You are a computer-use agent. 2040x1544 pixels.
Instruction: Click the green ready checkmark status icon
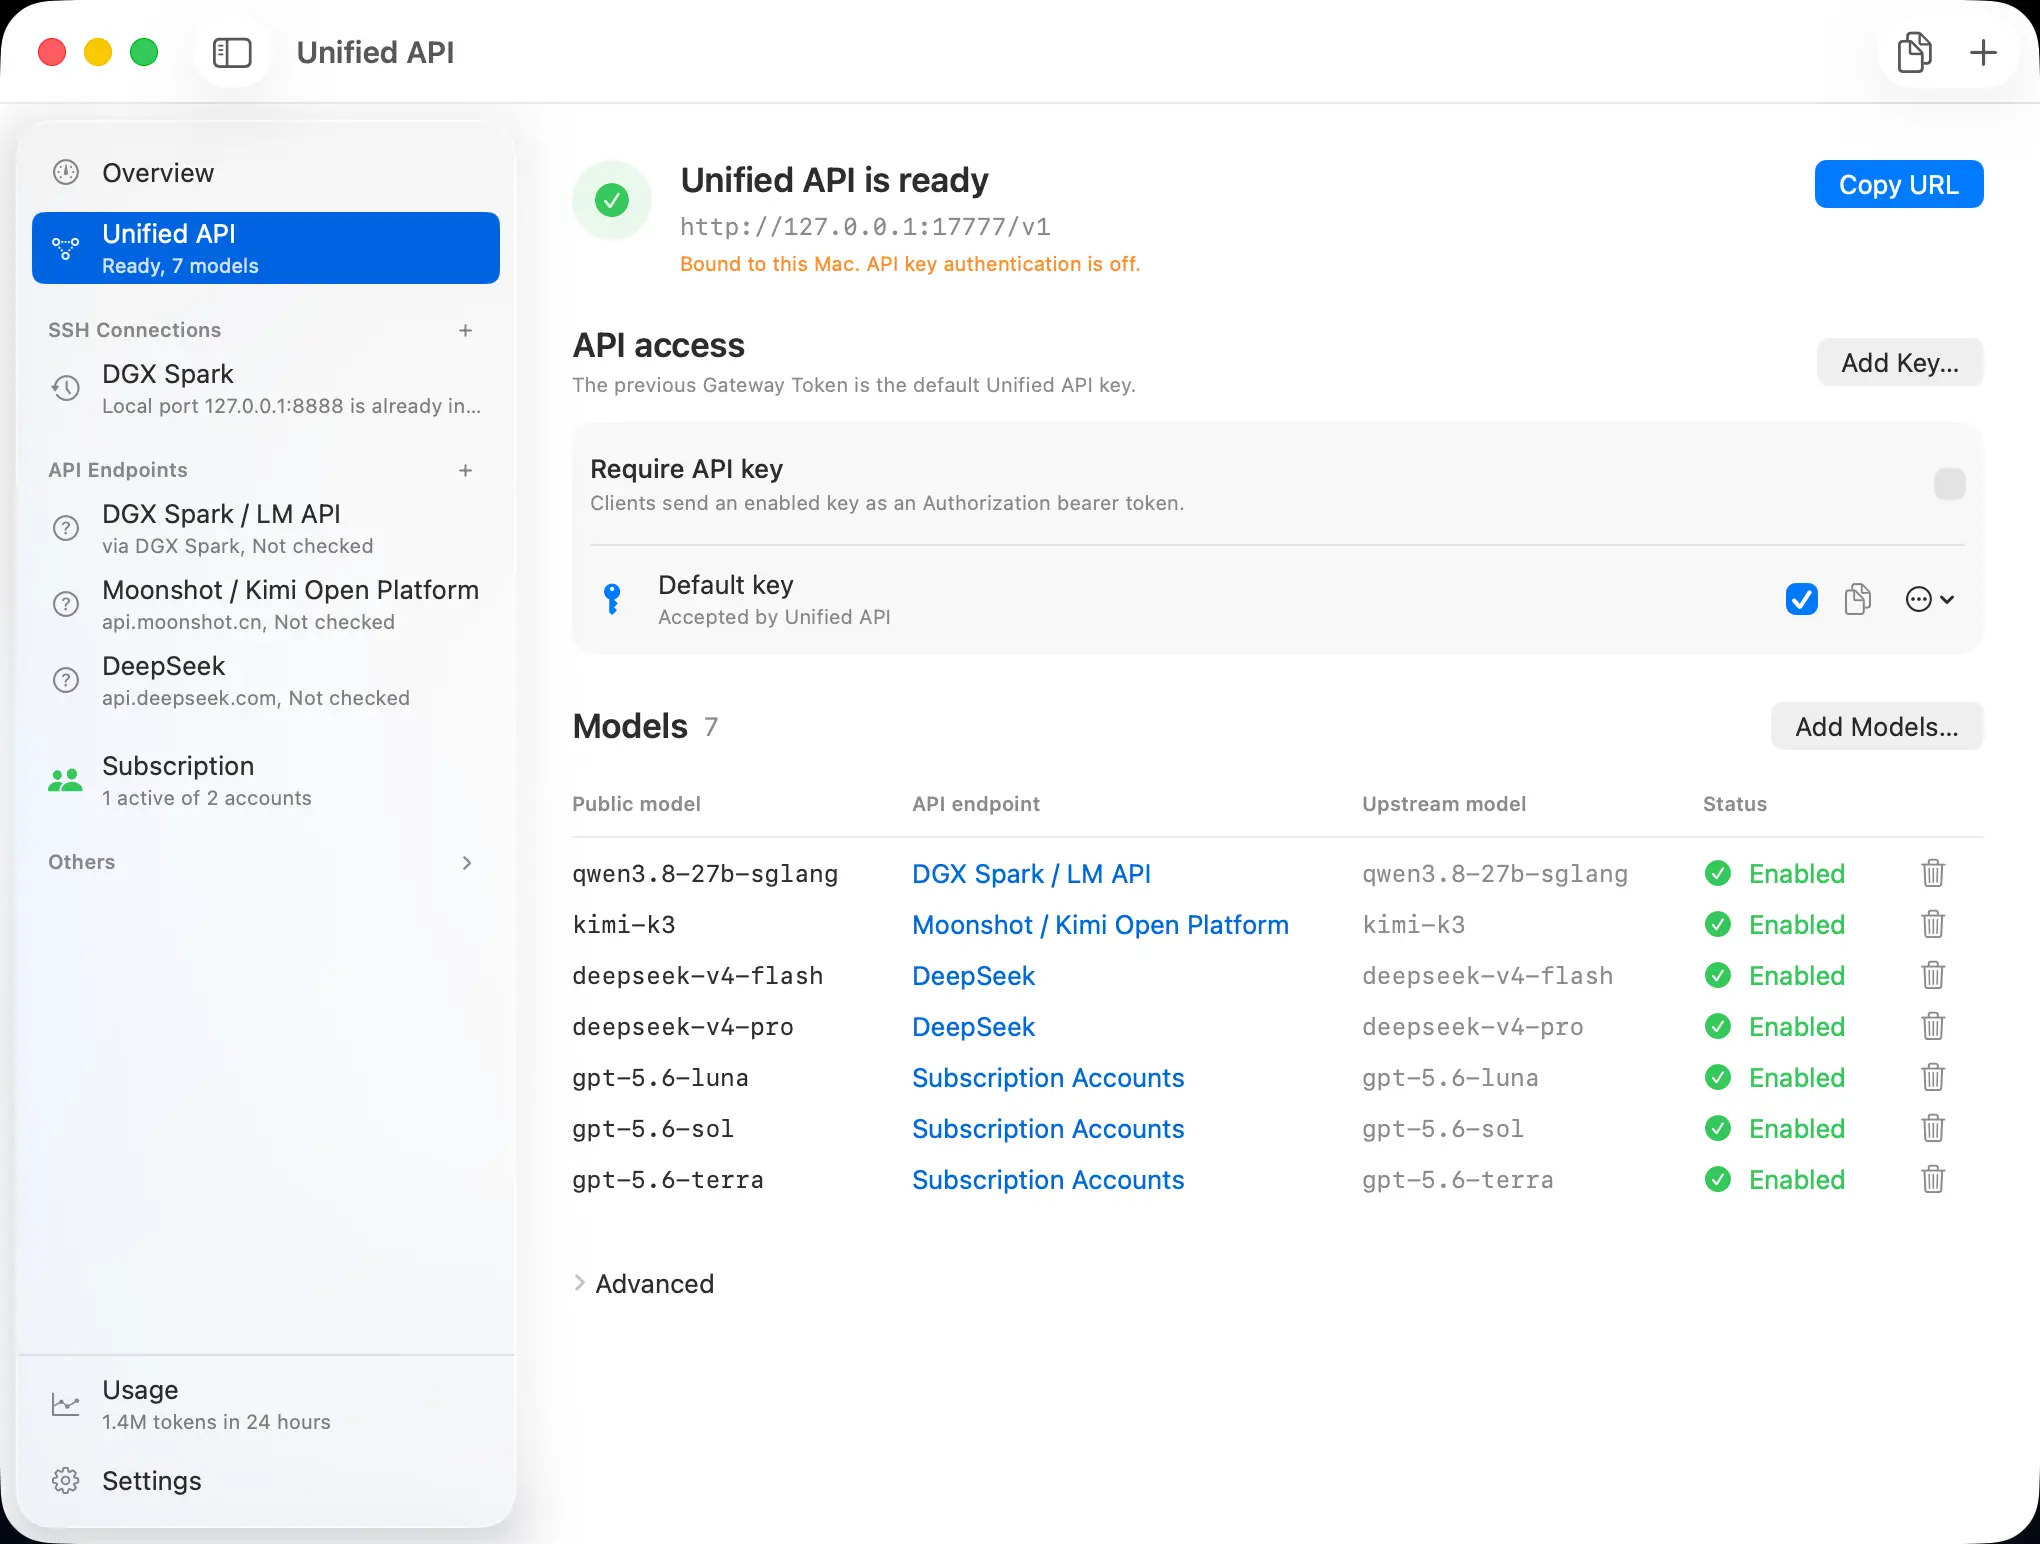612,200
